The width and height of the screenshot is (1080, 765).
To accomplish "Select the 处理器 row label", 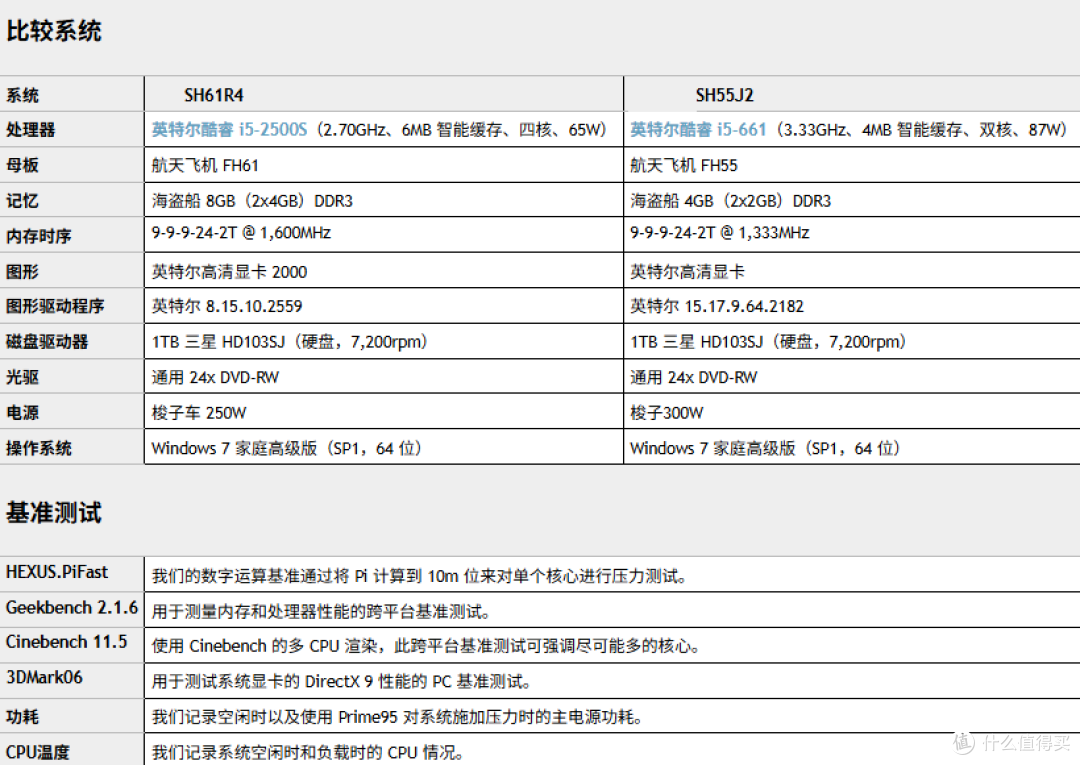I will pyautogui.click(x=30, y=129).
